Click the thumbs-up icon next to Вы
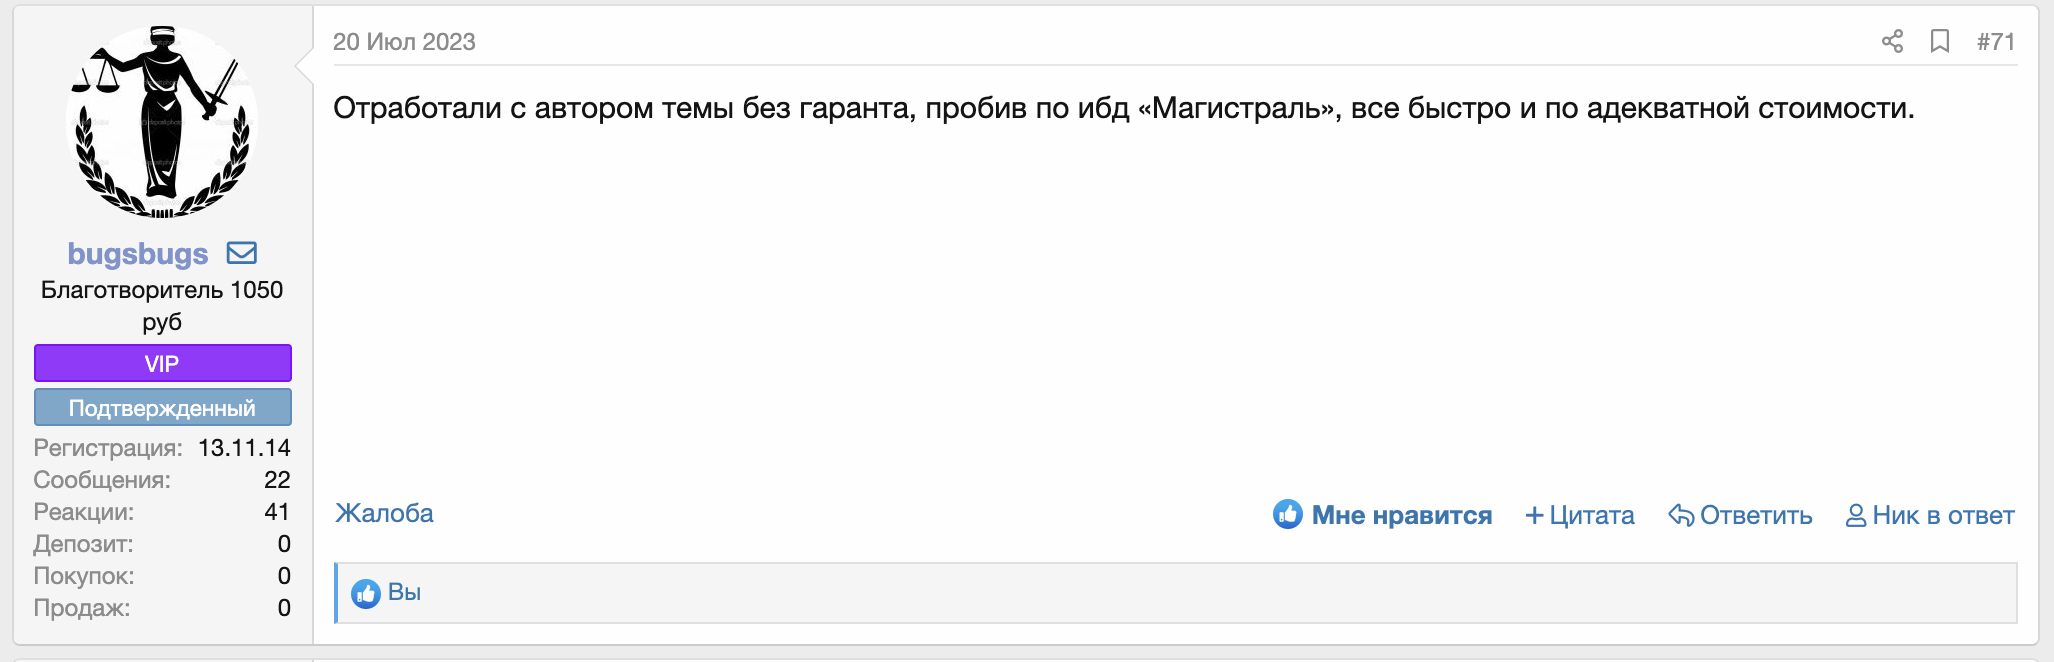 tap(366, 593)
